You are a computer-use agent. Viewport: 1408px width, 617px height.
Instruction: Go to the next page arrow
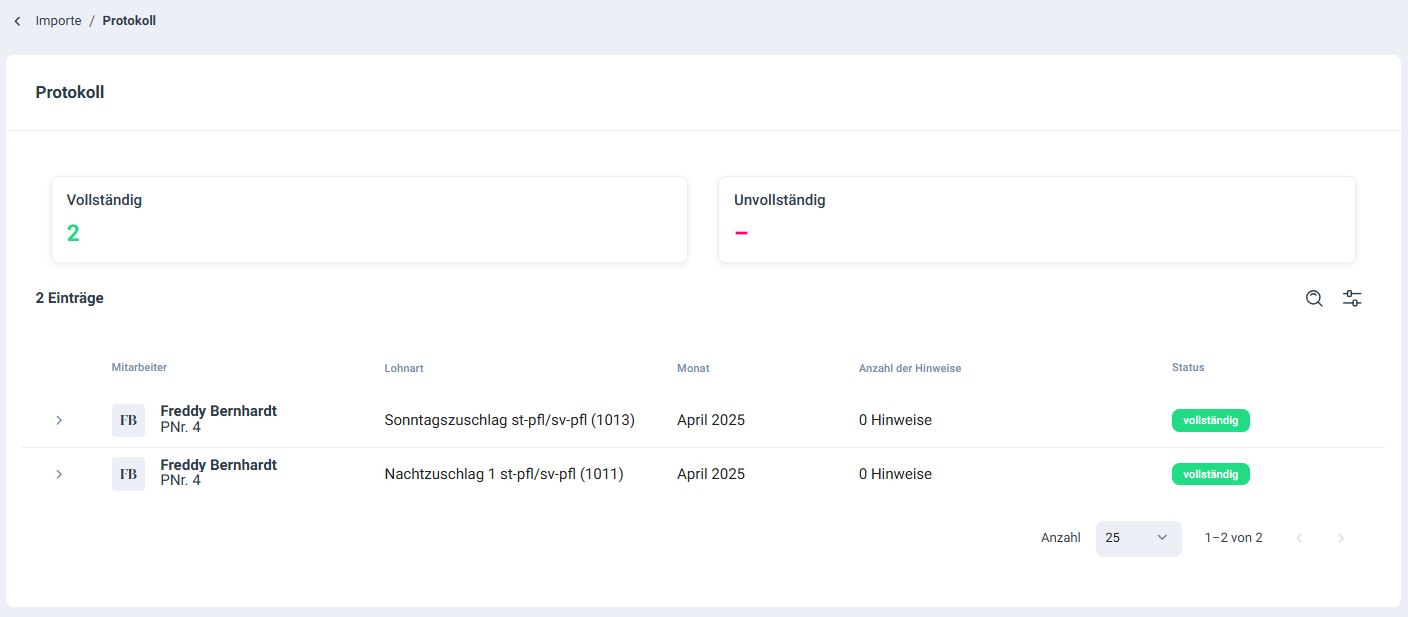pyautogui.click(x=1341, y=538)
